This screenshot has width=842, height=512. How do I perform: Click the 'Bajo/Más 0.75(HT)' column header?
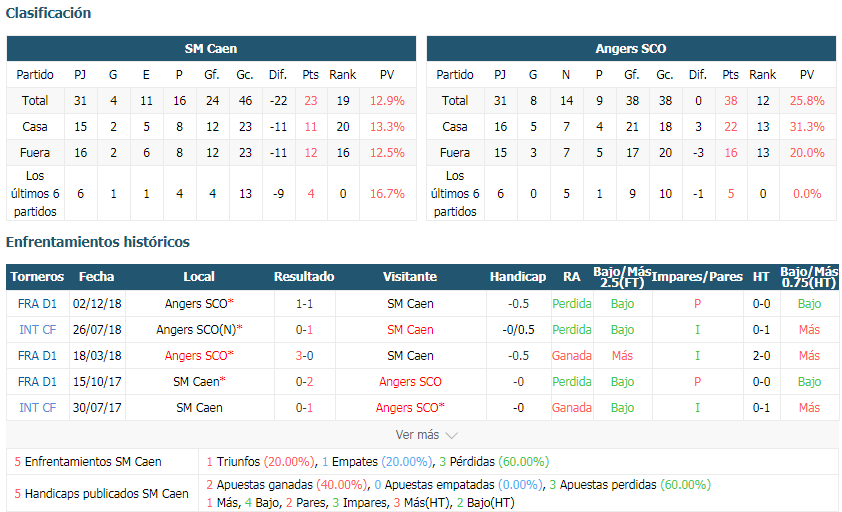pyautogui.click(x=809, y=277)
